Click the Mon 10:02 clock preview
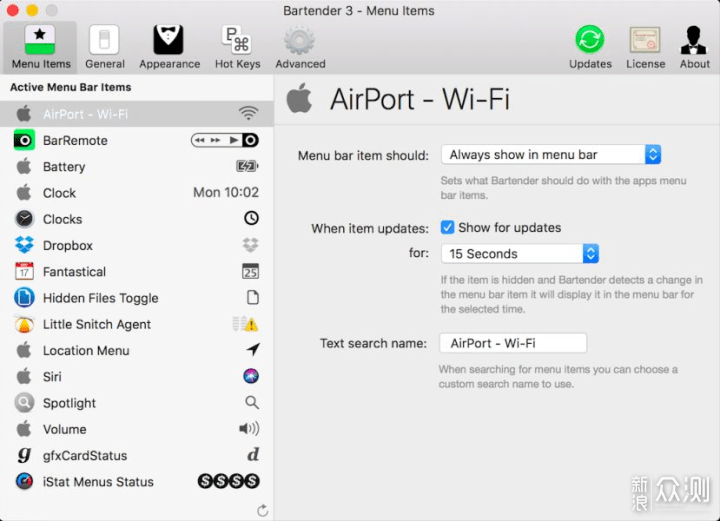This screenshot has height=521, width=720. pos(225,192)
